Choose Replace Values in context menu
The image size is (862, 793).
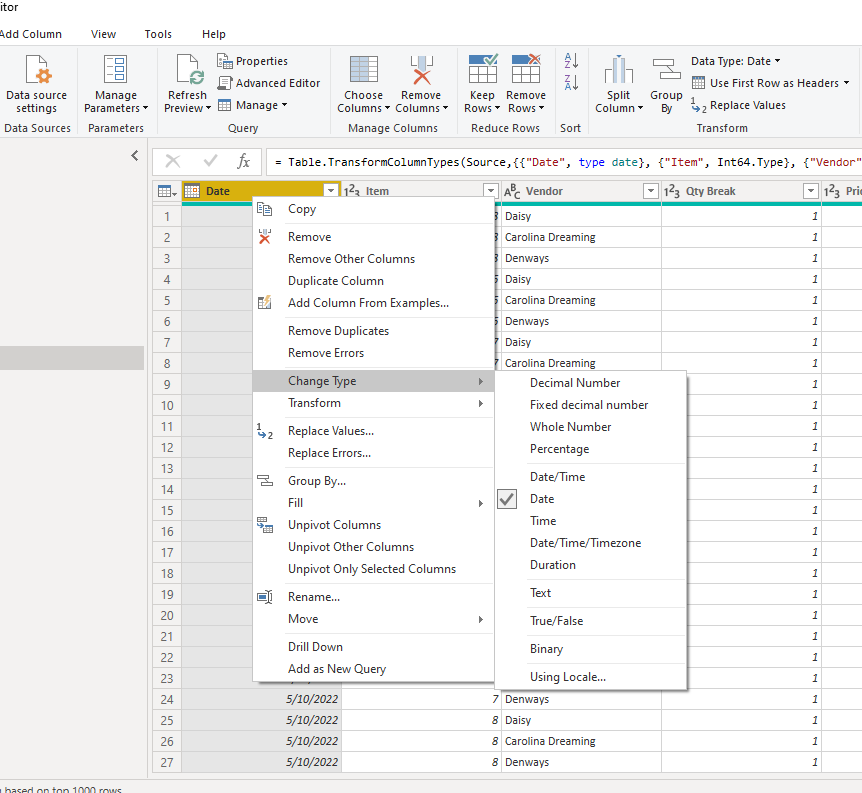click(x=373, y=431)
